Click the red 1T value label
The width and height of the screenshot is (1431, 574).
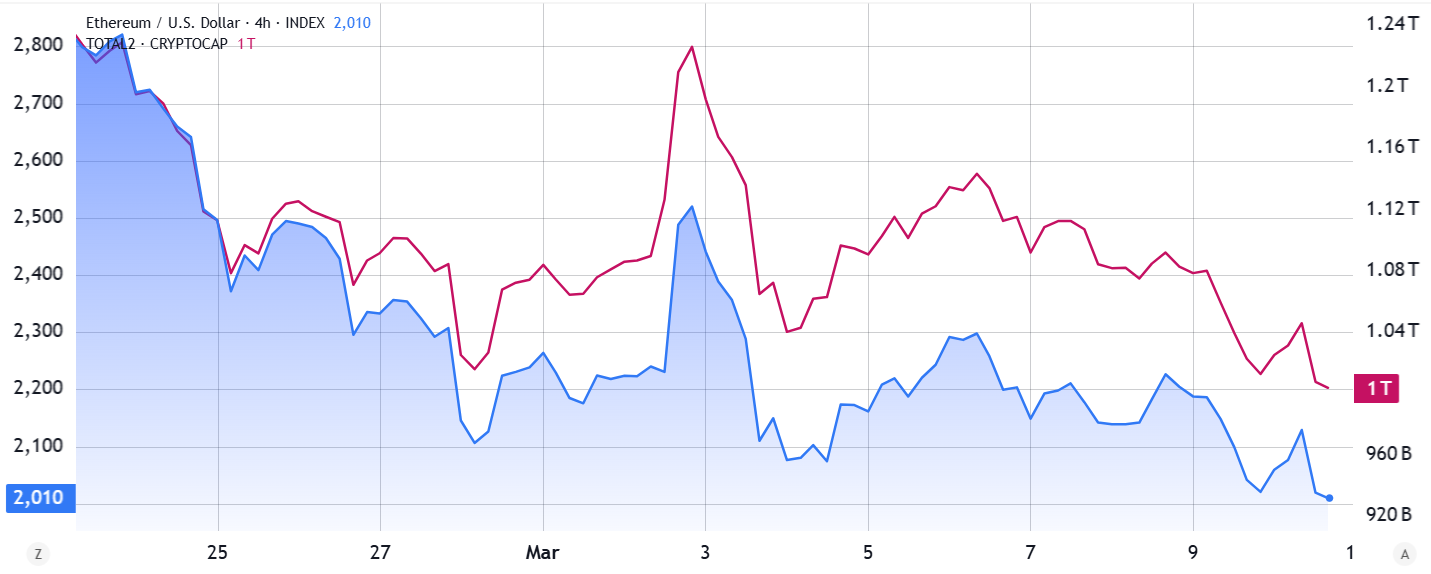point(1379,389)
